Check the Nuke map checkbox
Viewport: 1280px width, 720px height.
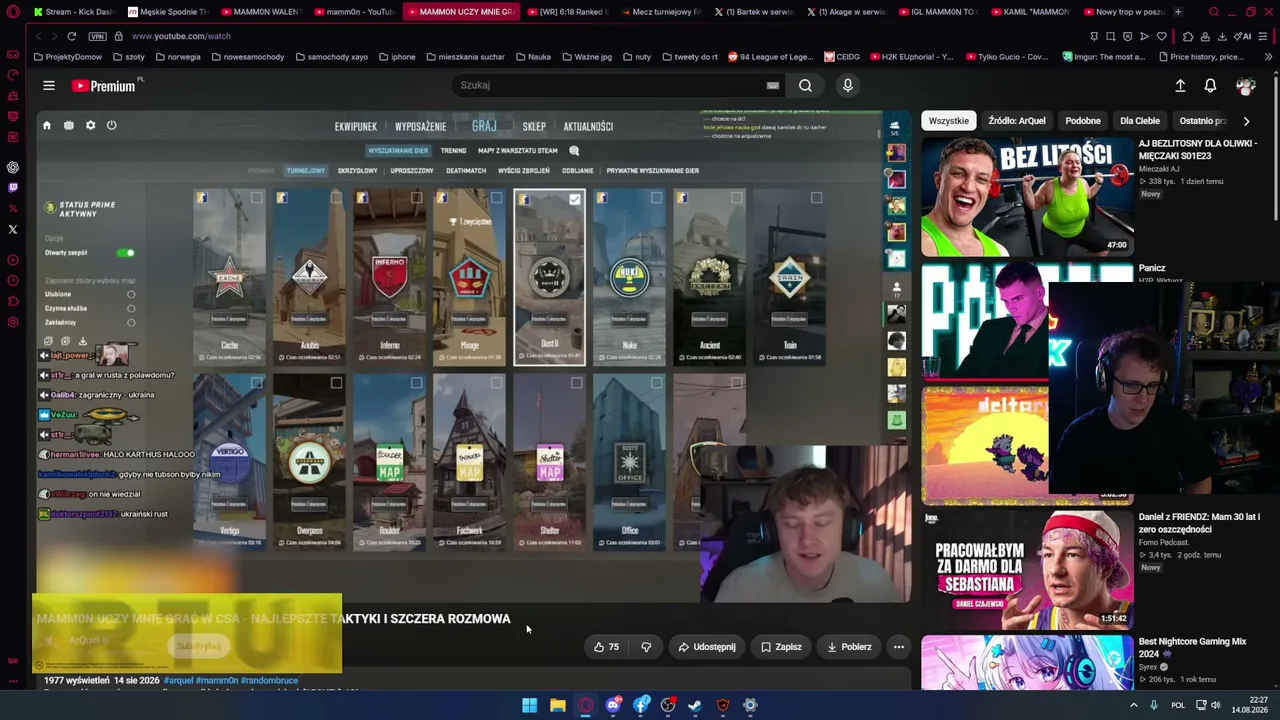pos(656,198)
